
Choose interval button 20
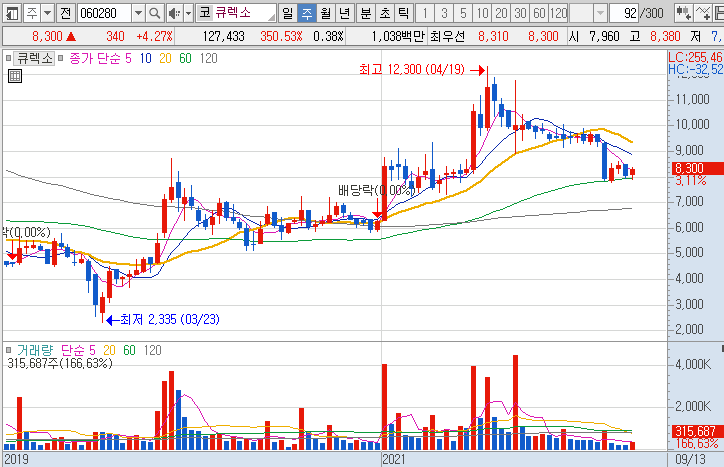[x=501, y=13]
